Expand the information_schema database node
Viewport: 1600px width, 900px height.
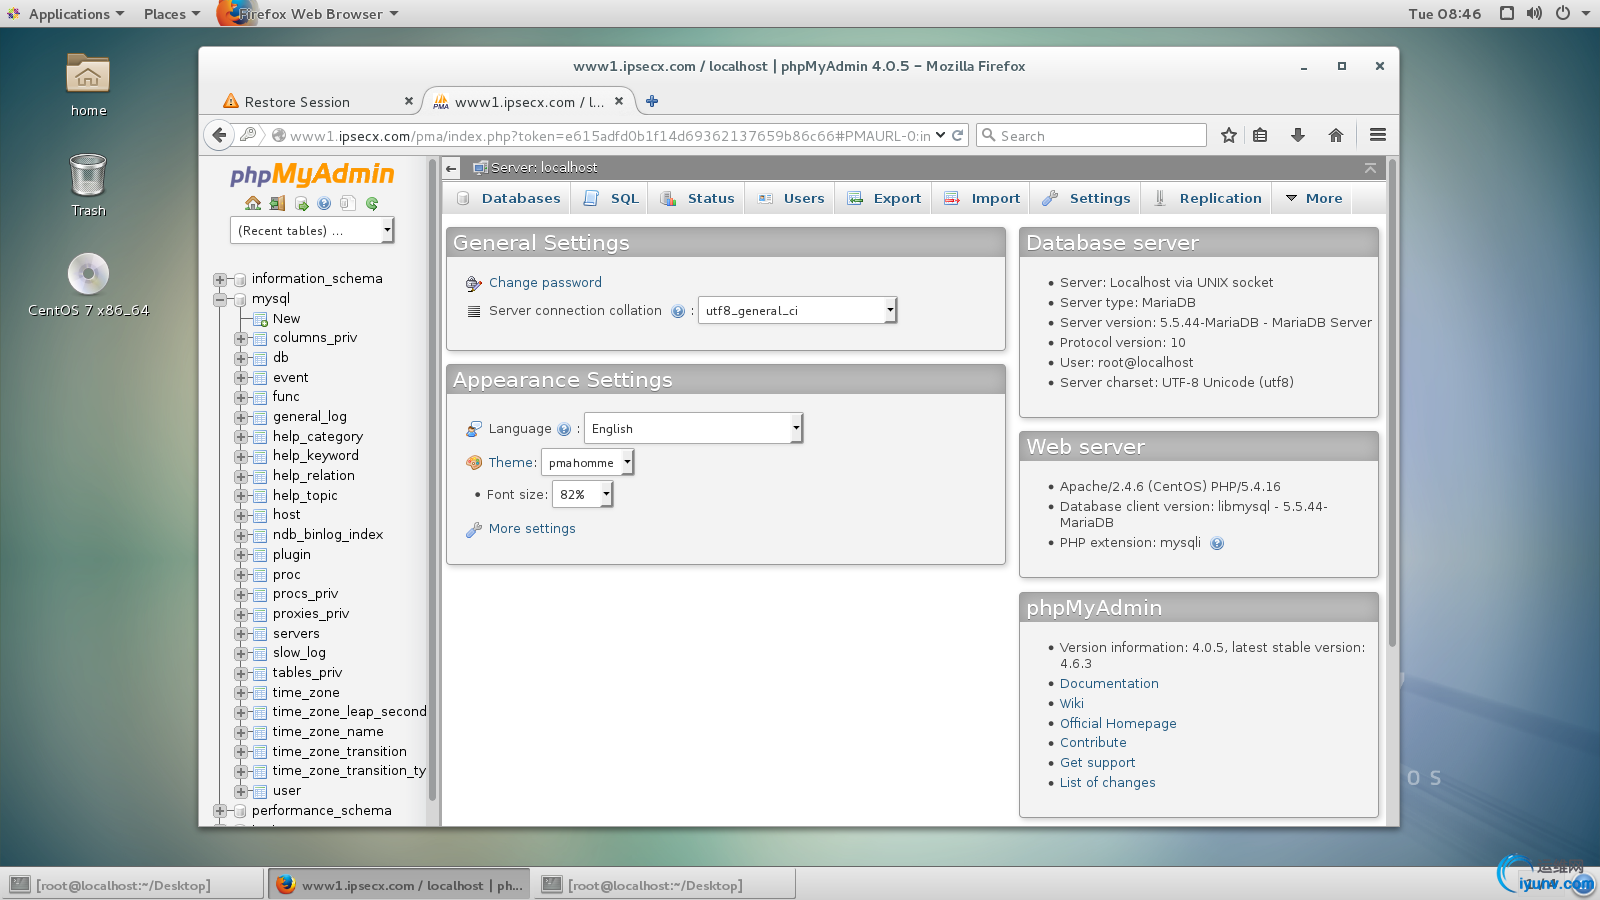point(219,278)
